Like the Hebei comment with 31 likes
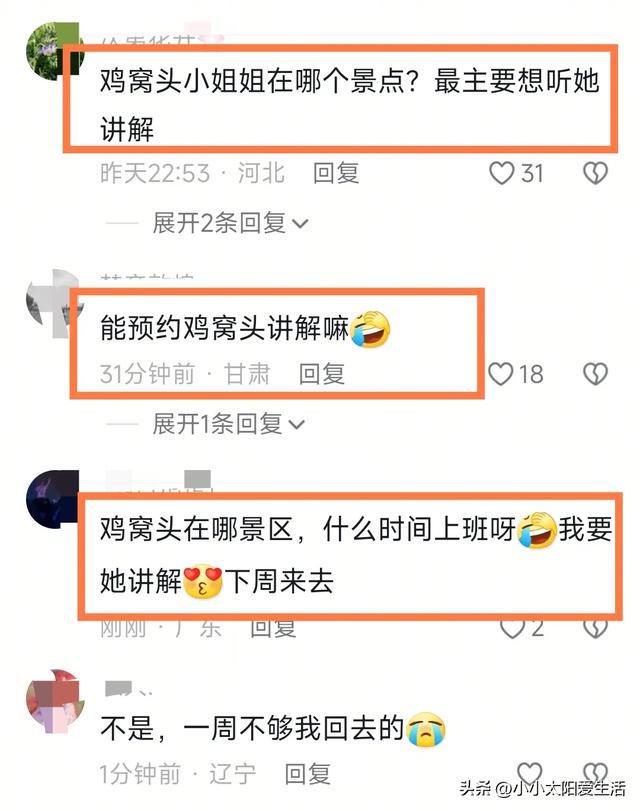Screen dimensions: 640x811 (x=501, y=173)
